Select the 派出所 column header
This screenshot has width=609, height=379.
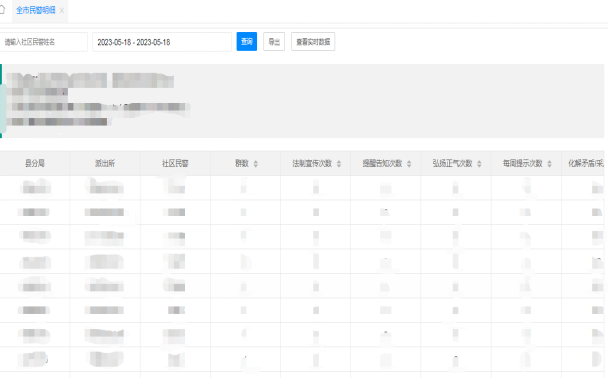click(105, 163)
